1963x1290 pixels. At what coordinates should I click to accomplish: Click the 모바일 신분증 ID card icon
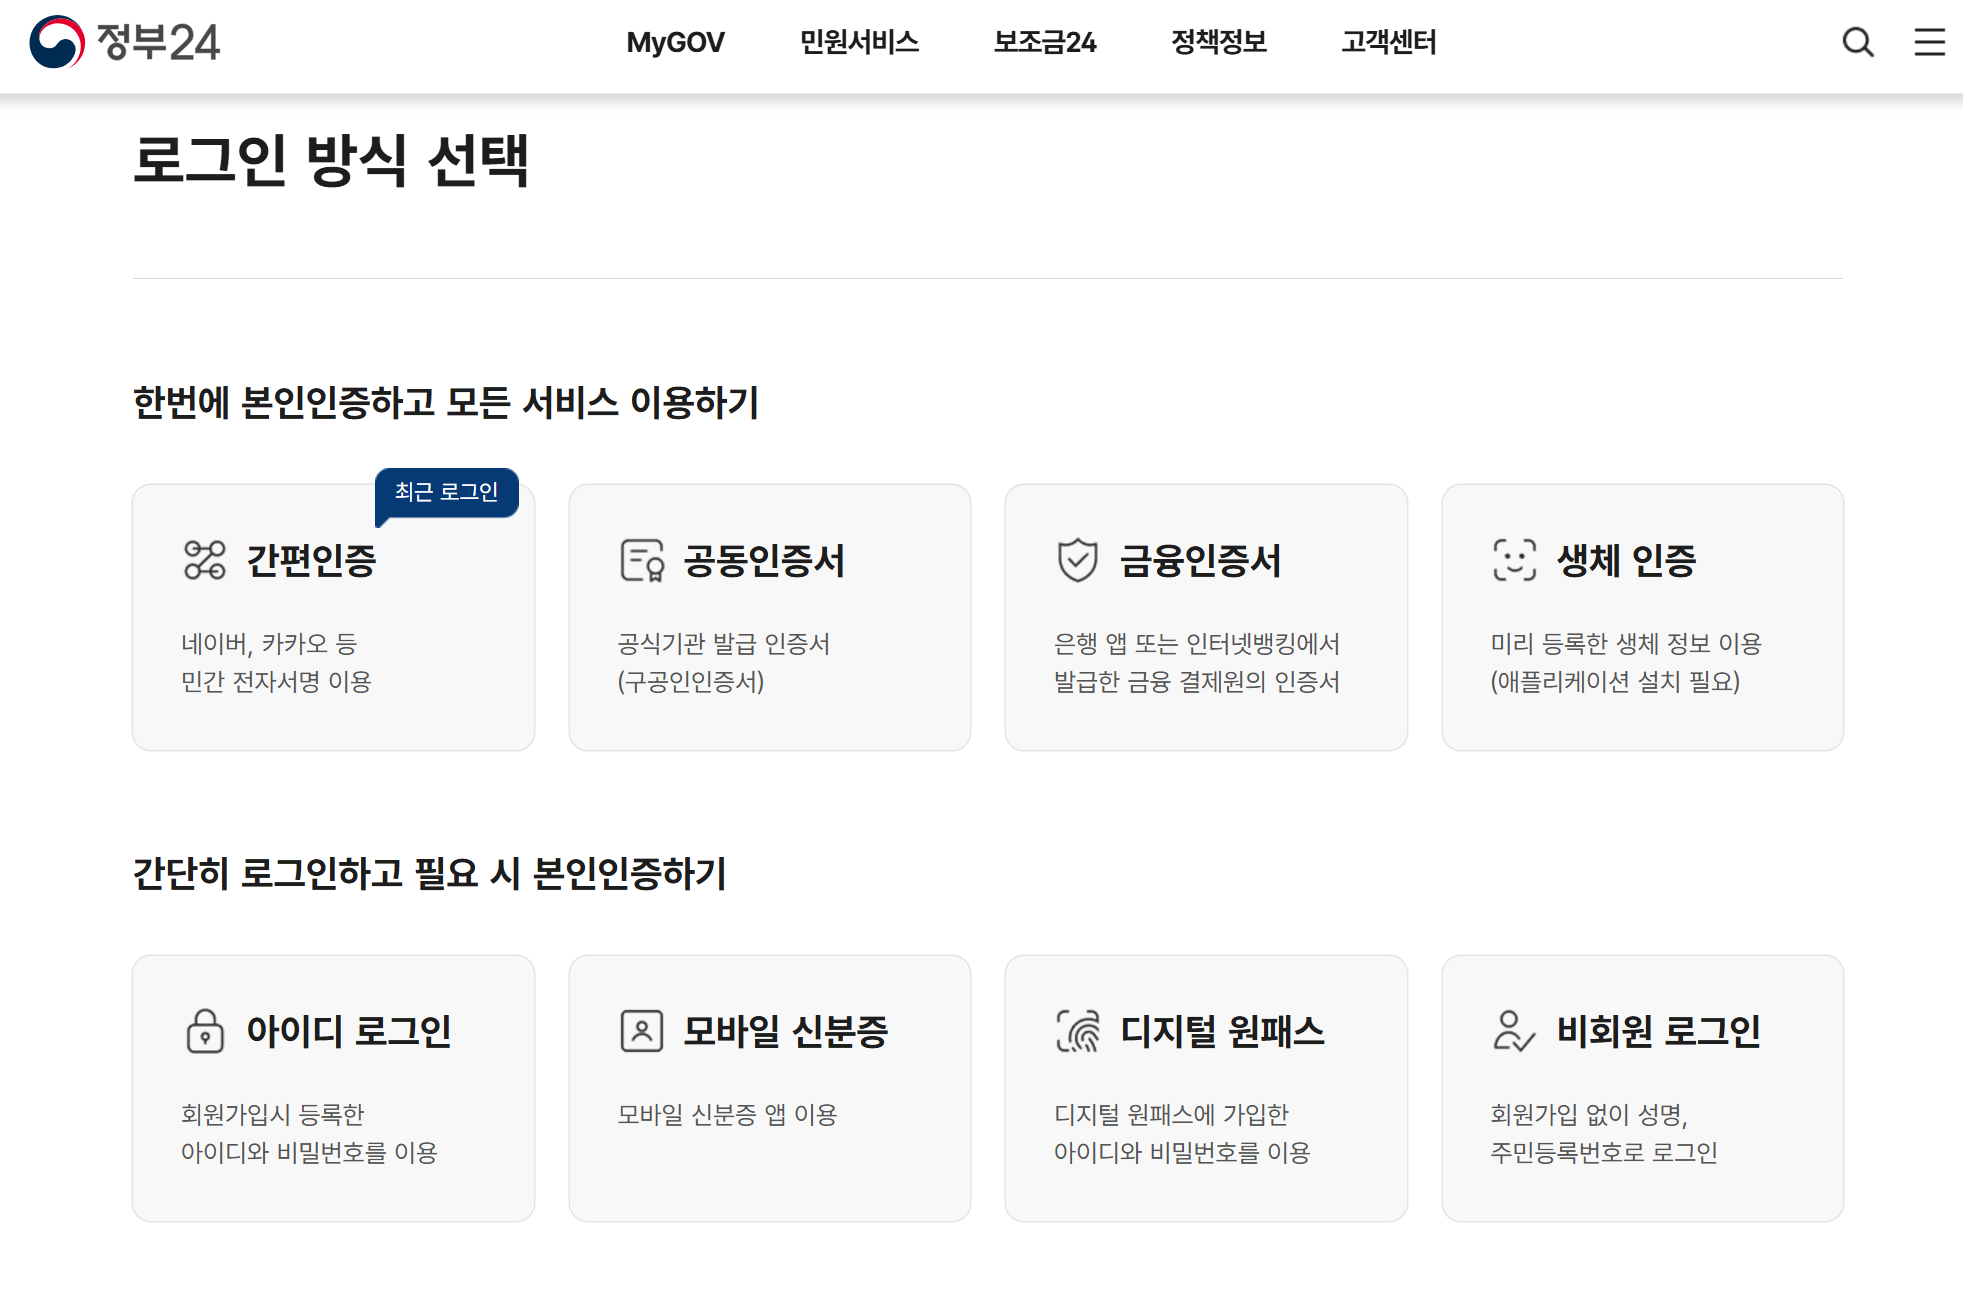click(x=641, y=1033)
